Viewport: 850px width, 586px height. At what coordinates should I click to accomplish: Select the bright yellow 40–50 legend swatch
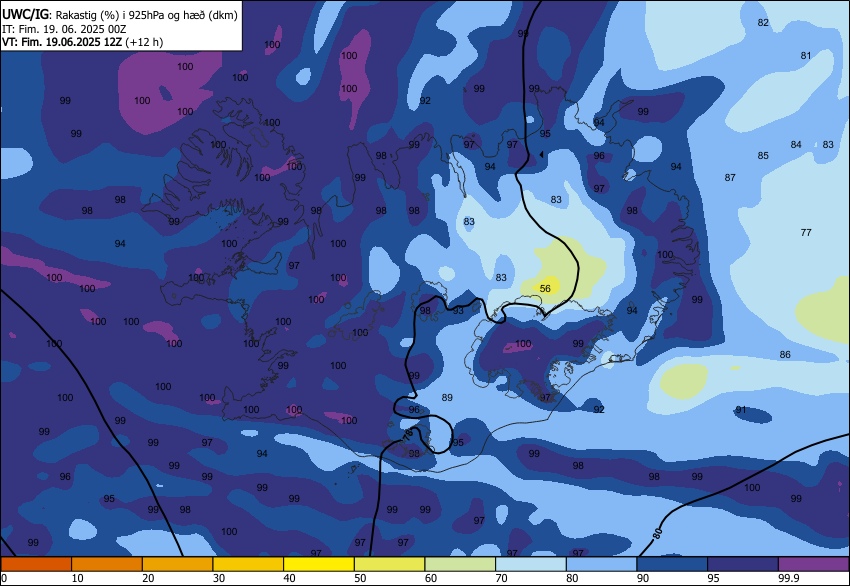(x=319, y=564)
